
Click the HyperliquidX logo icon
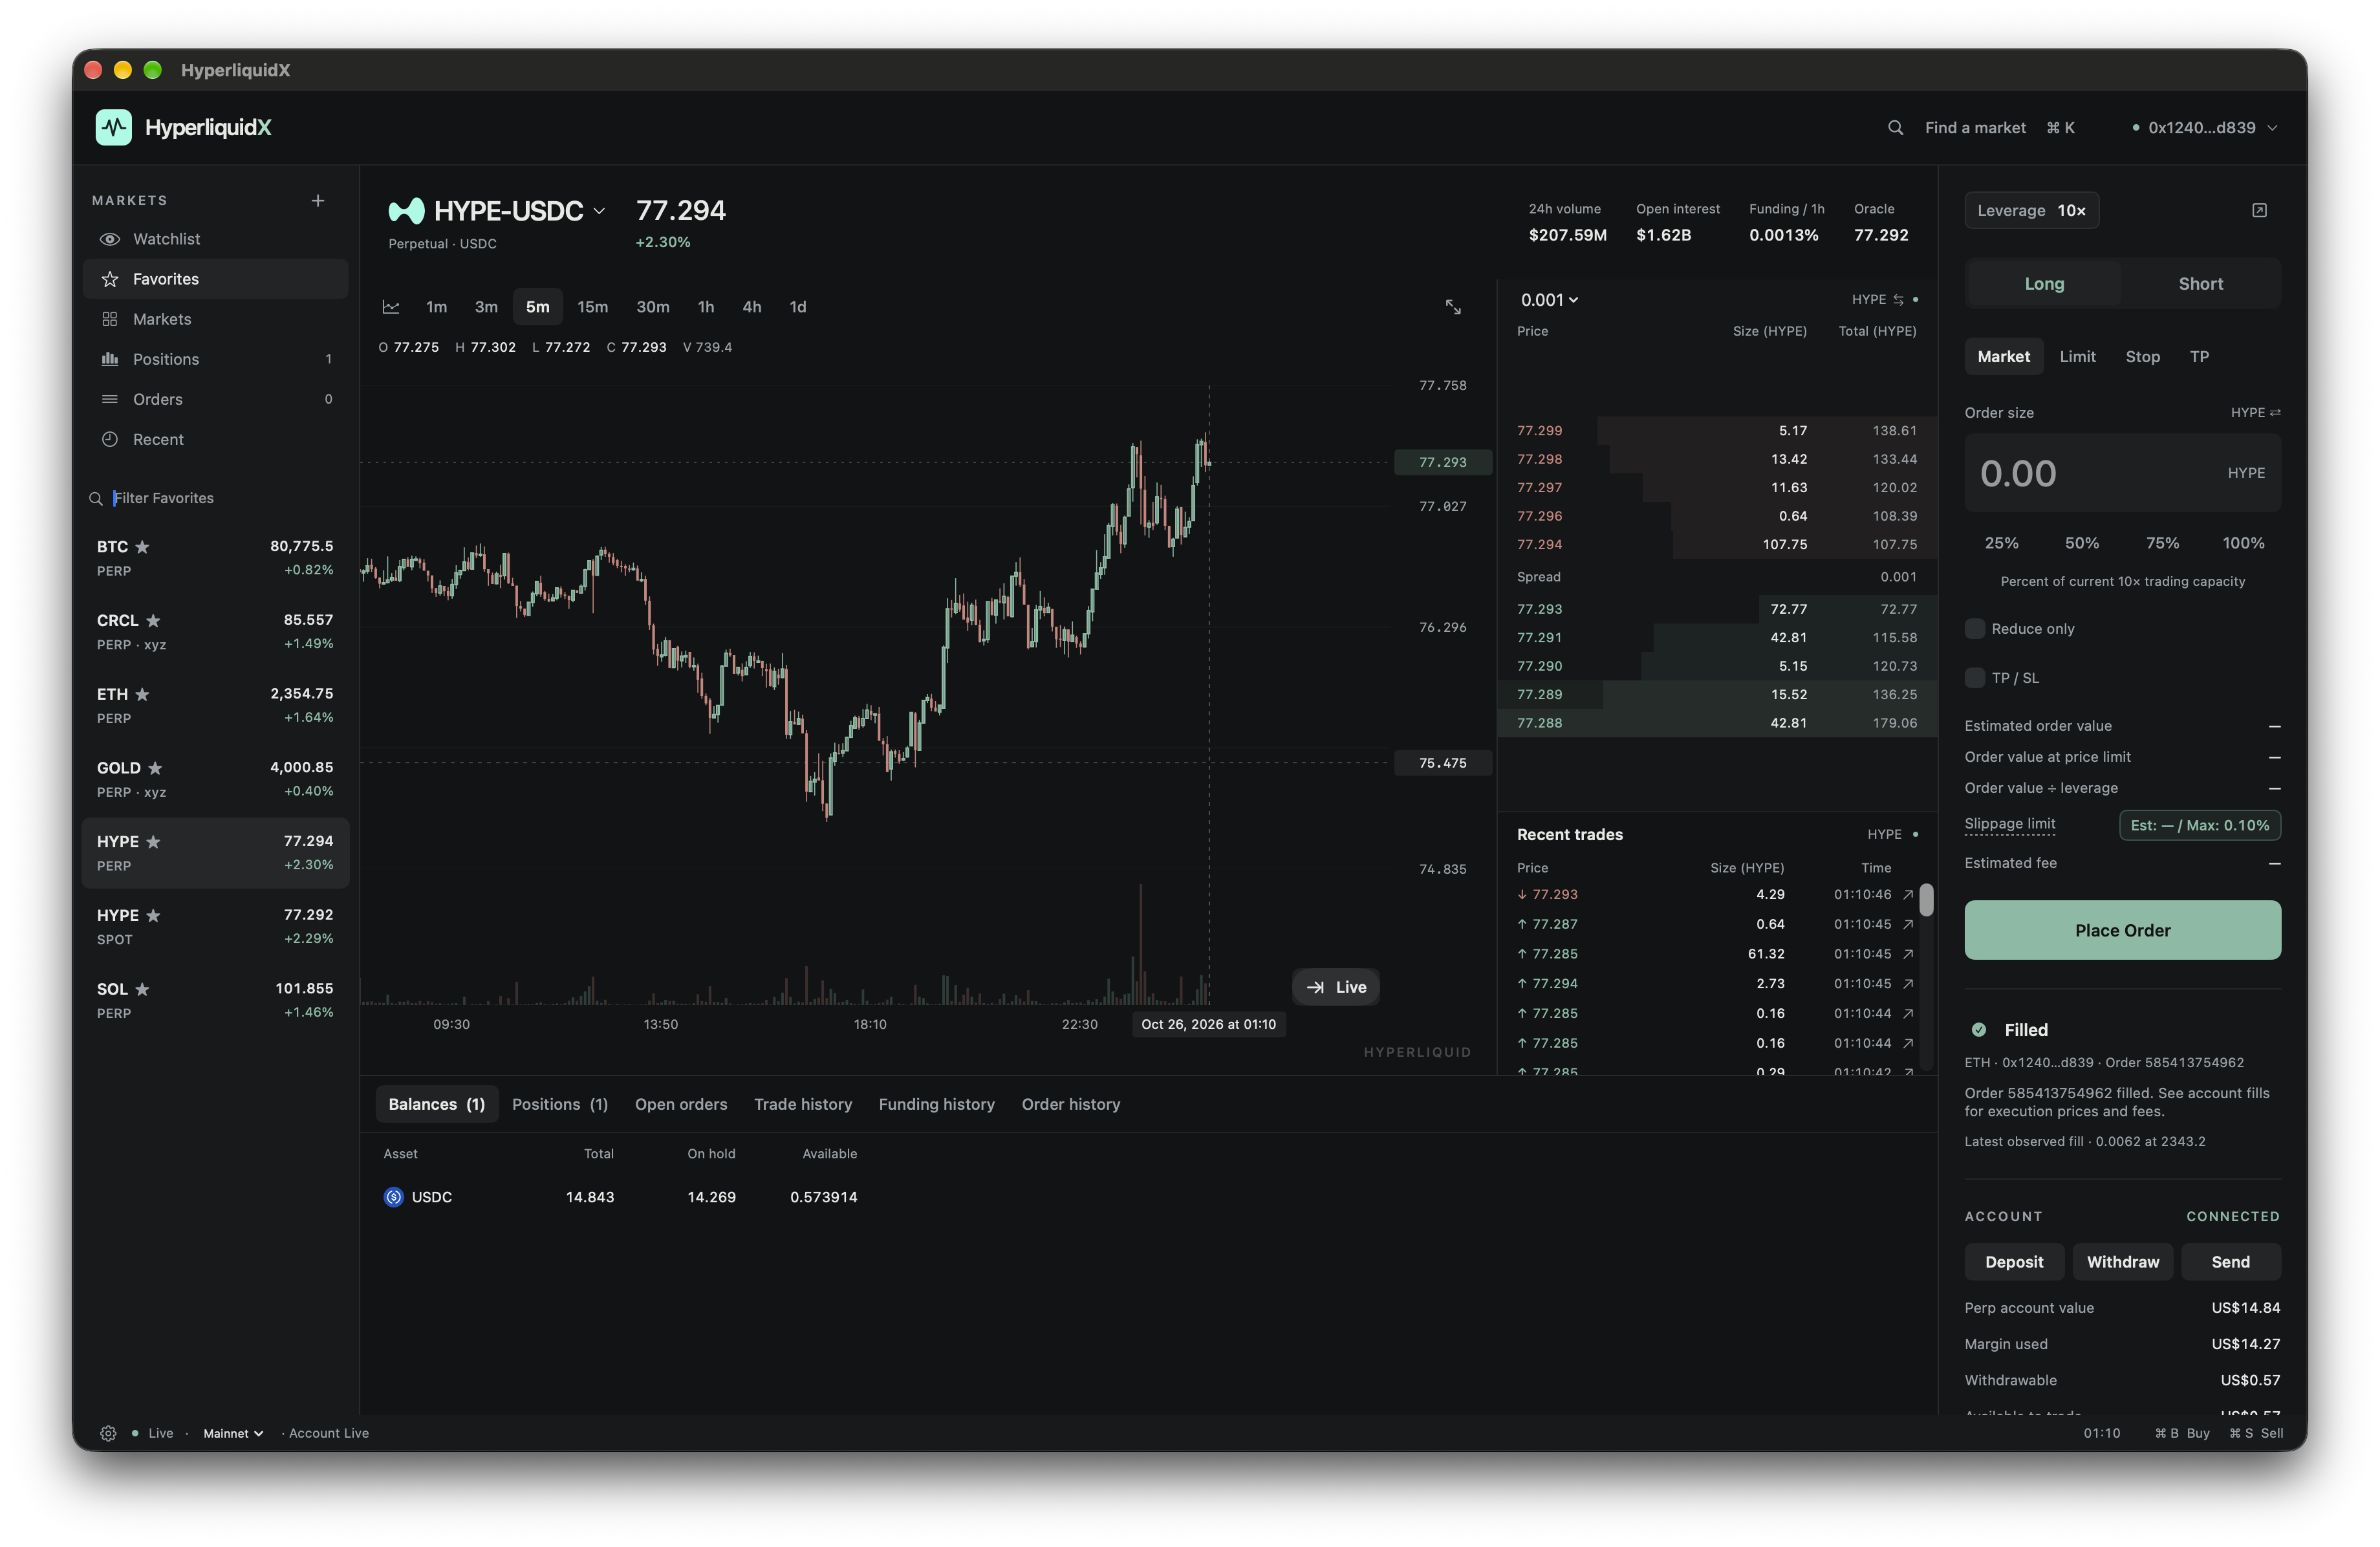(x=113, y=128)
